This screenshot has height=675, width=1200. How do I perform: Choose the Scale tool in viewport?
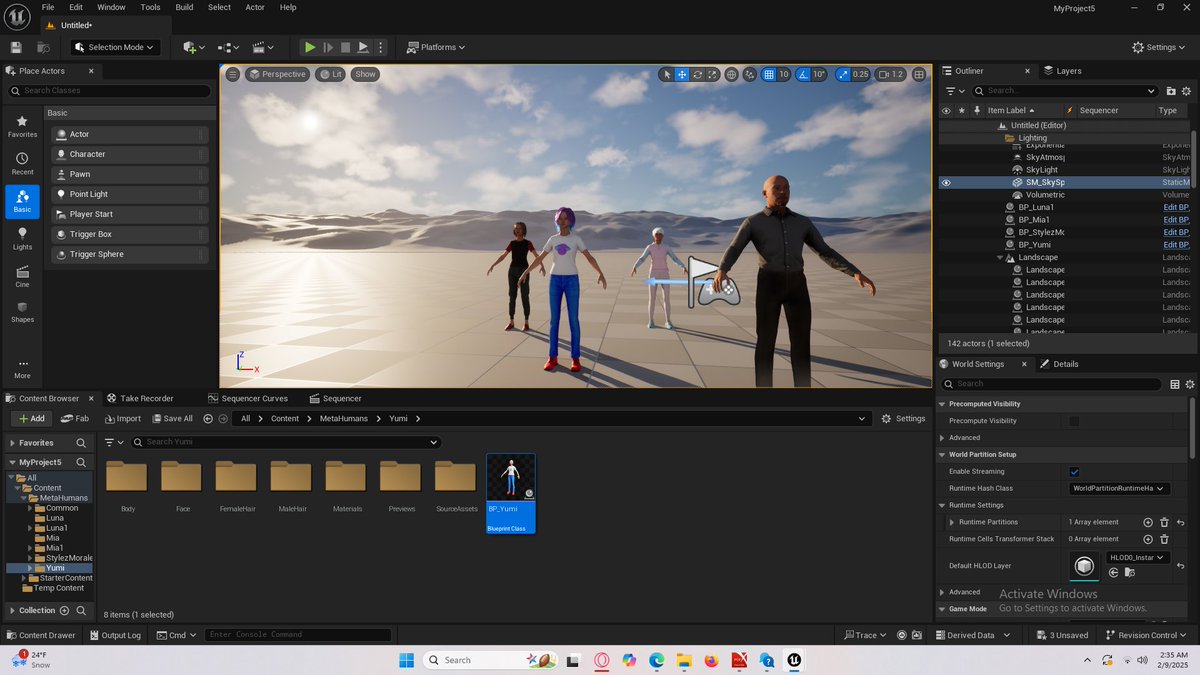[x=712, y=74]
